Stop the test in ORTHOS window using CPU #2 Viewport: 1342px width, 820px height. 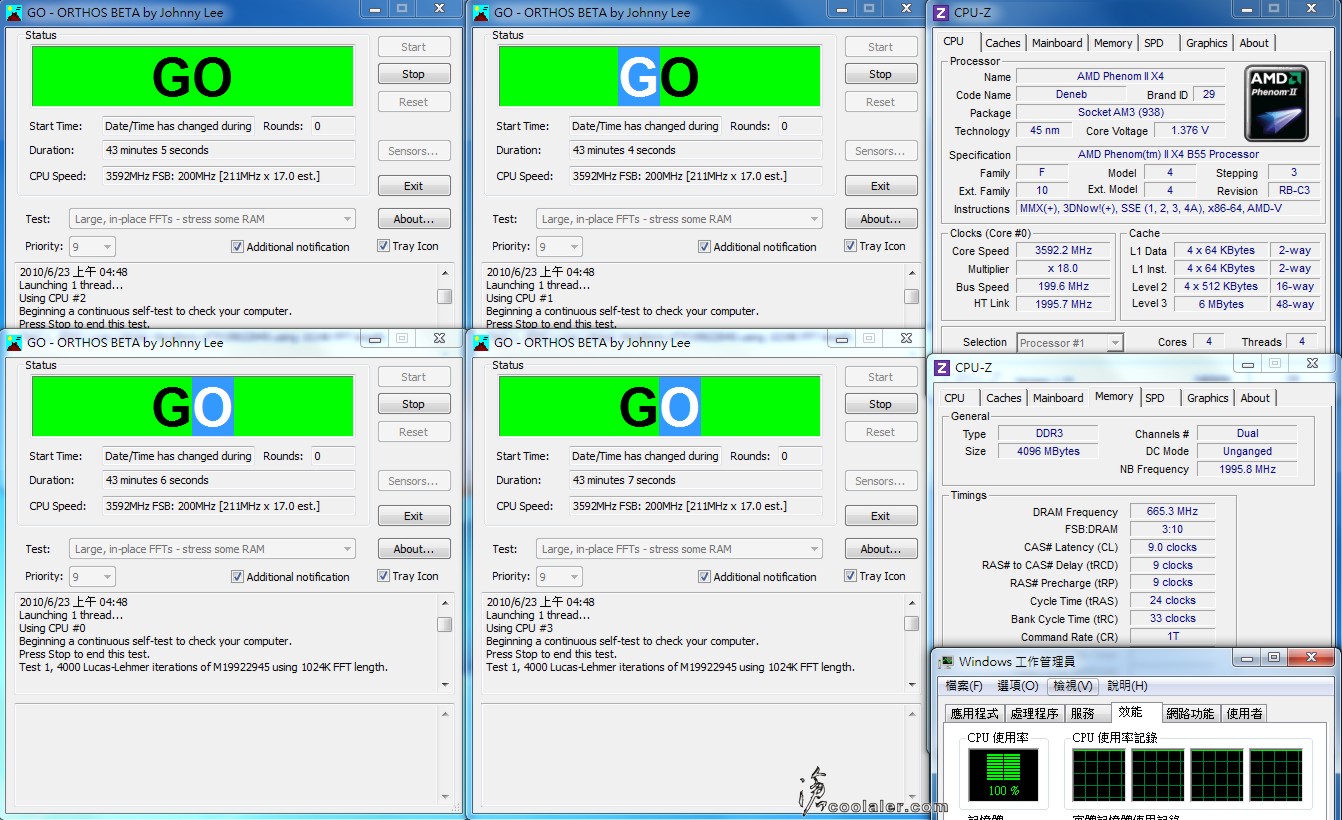[414, 74]
